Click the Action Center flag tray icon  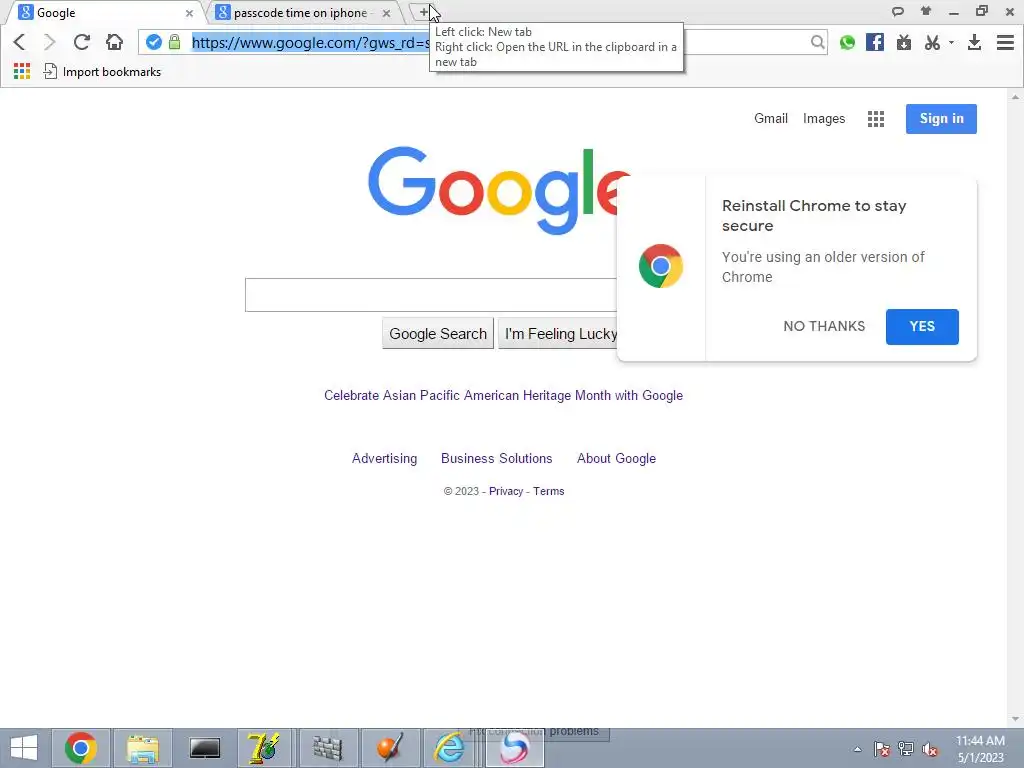pos(882,749)
